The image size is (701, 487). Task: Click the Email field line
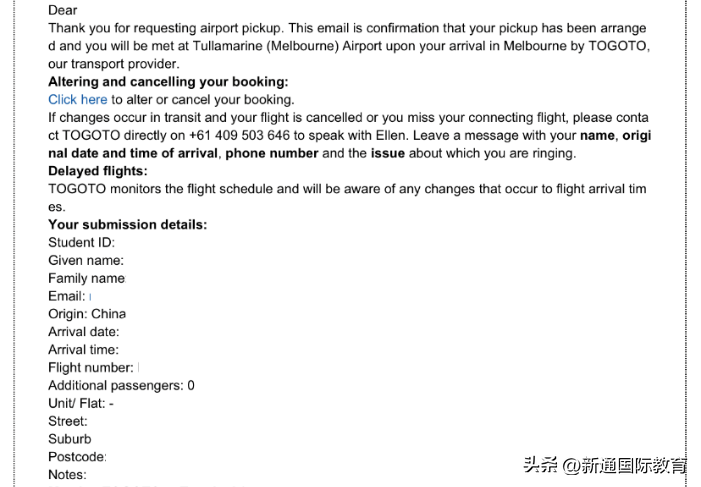click(x=67, y=296)
